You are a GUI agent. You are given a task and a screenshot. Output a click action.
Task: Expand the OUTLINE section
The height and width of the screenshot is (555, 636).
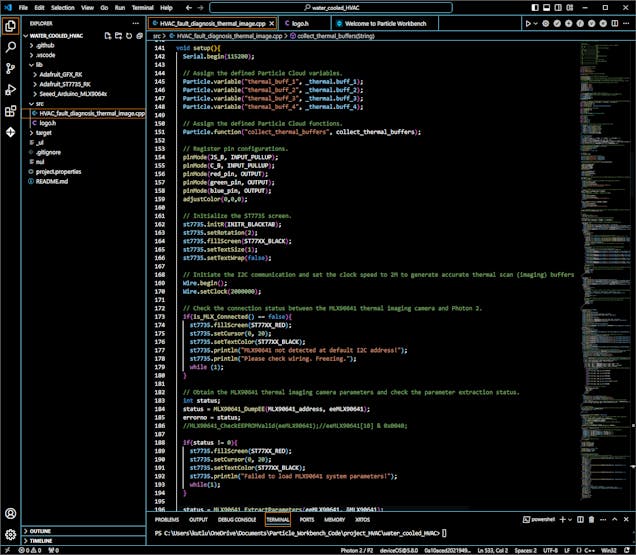pos(40,530)
